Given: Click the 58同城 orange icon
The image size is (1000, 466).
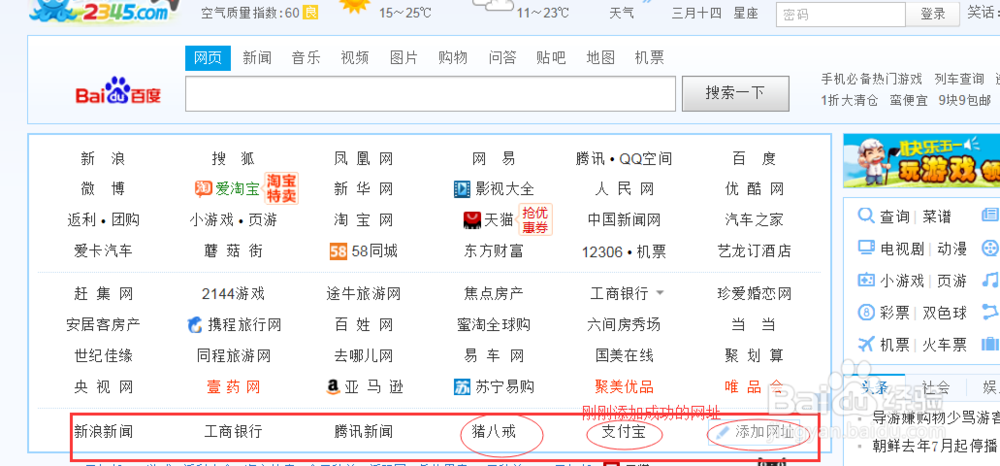Looking at the screenshot, I should point(339,251).
